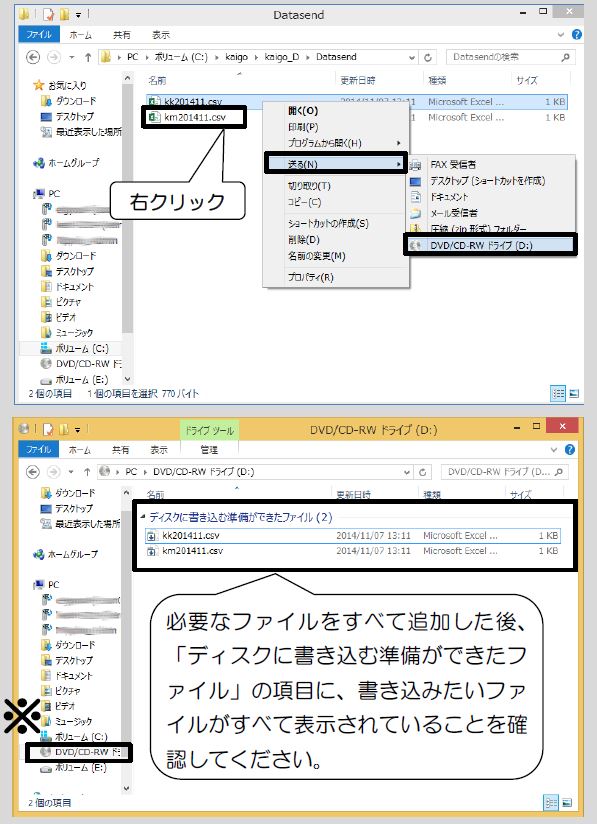Click kaigo_D in the address breadcrumb
597x824 pixels.
tap(281, 57)
